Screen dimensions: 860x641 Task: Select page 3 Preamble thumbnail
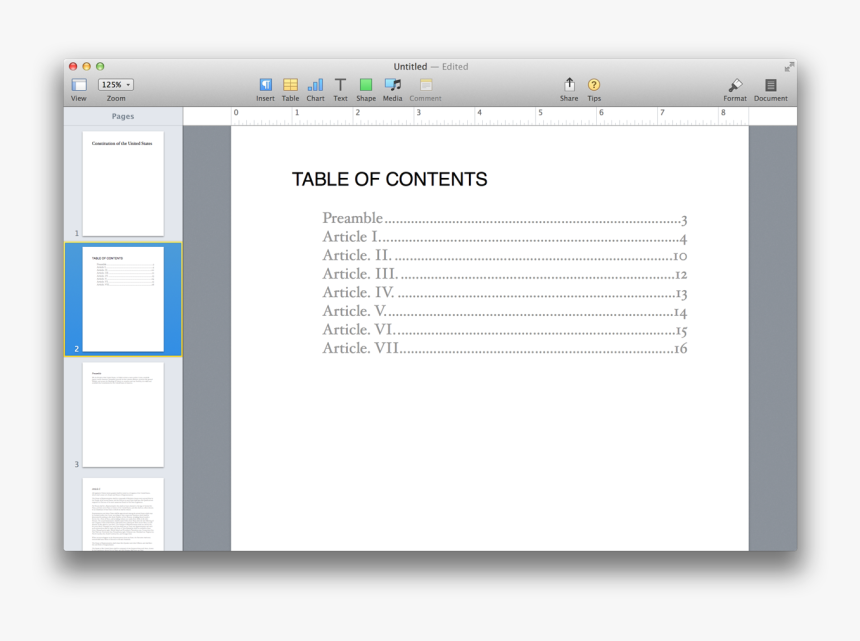pyautogui.click(x=123, y=415)
